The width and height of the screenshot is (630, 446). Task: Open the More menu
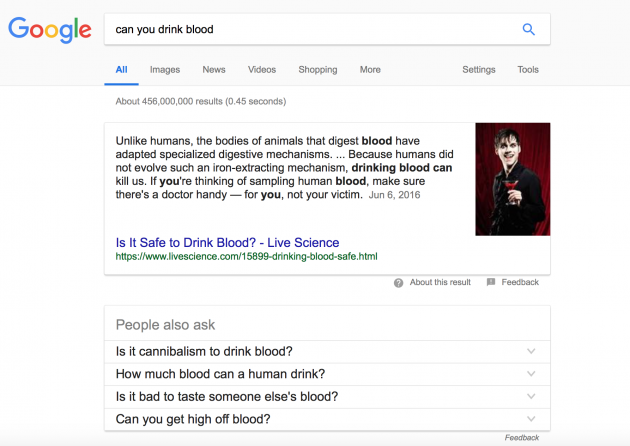tap(370, 70)
